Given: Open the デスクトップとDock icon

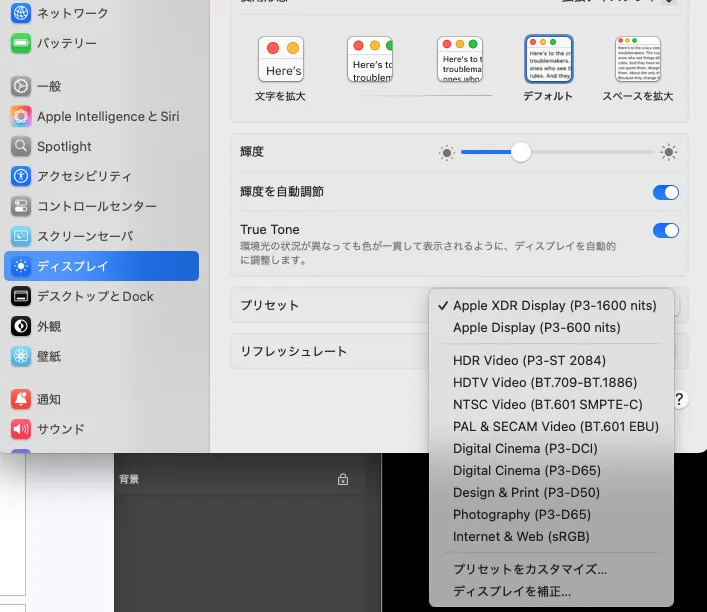Looking at the screenshot, I should click(x=21, y=296).
